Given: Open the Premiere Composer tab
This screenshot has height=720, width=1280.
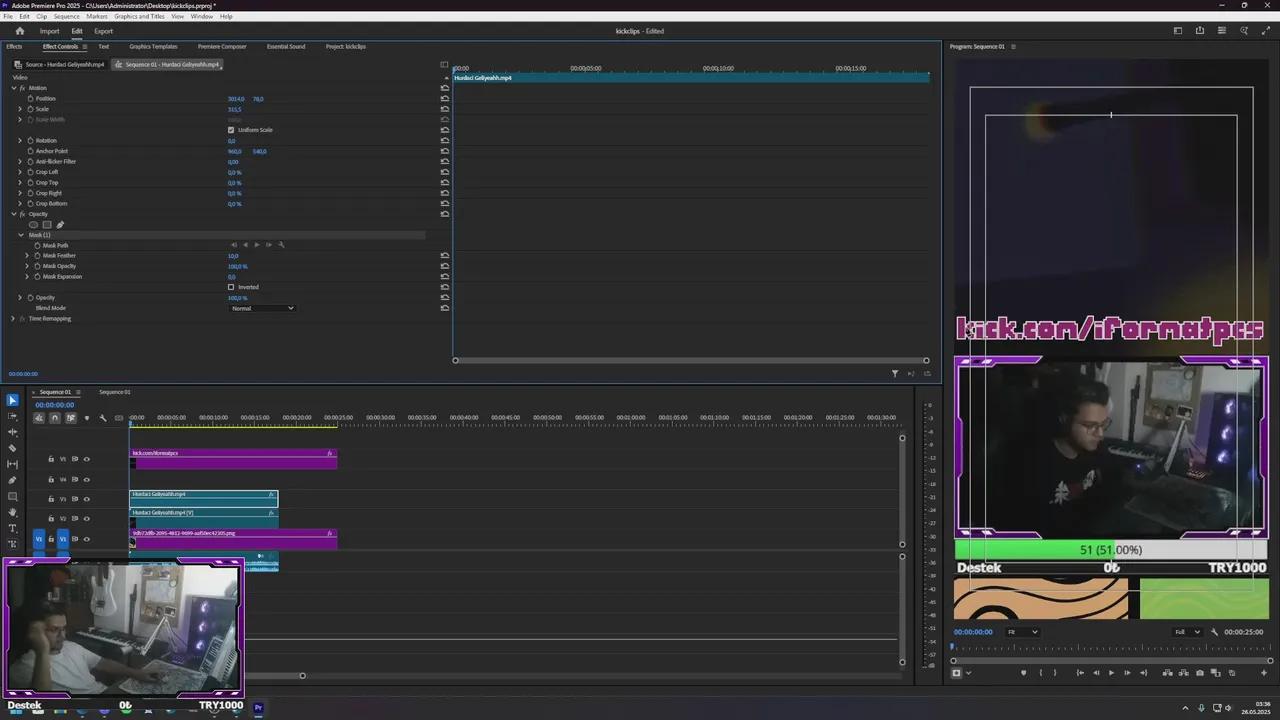Looking at the screenshot, I should coord(222,47).
